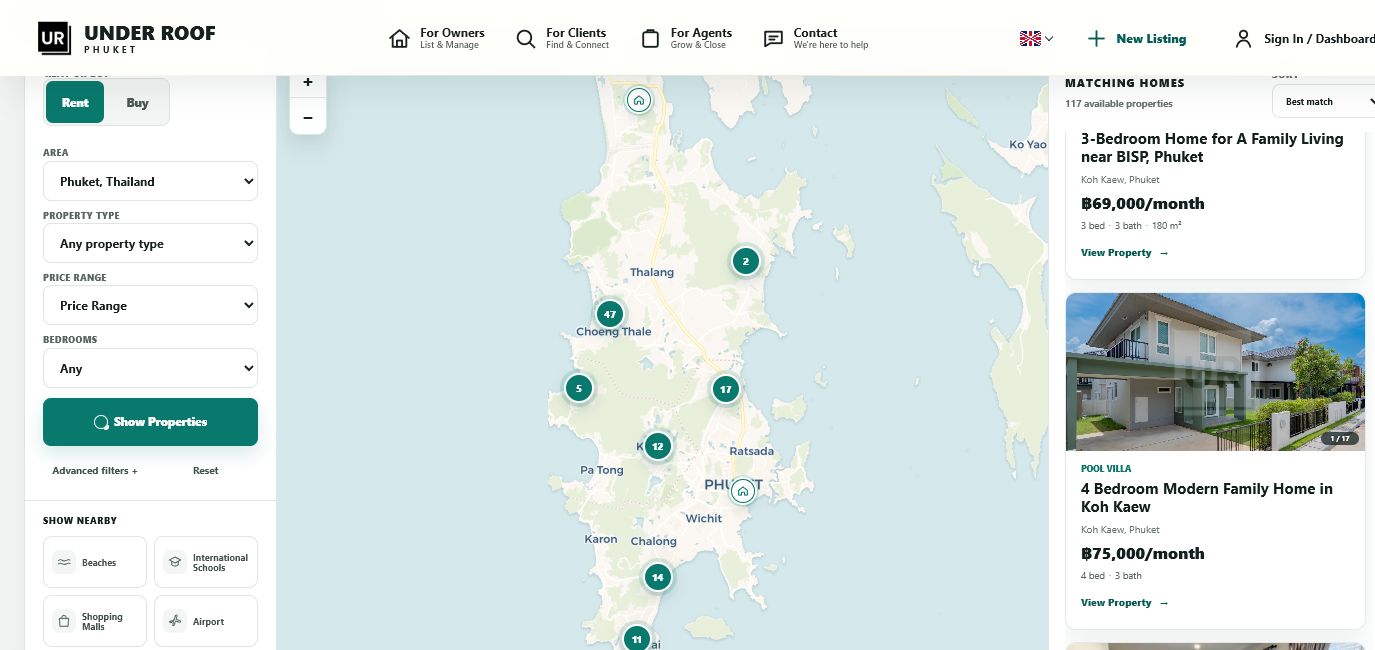1375x650 pixels.
Task: Open the Contact menu item
Action: tap(816, 38)
